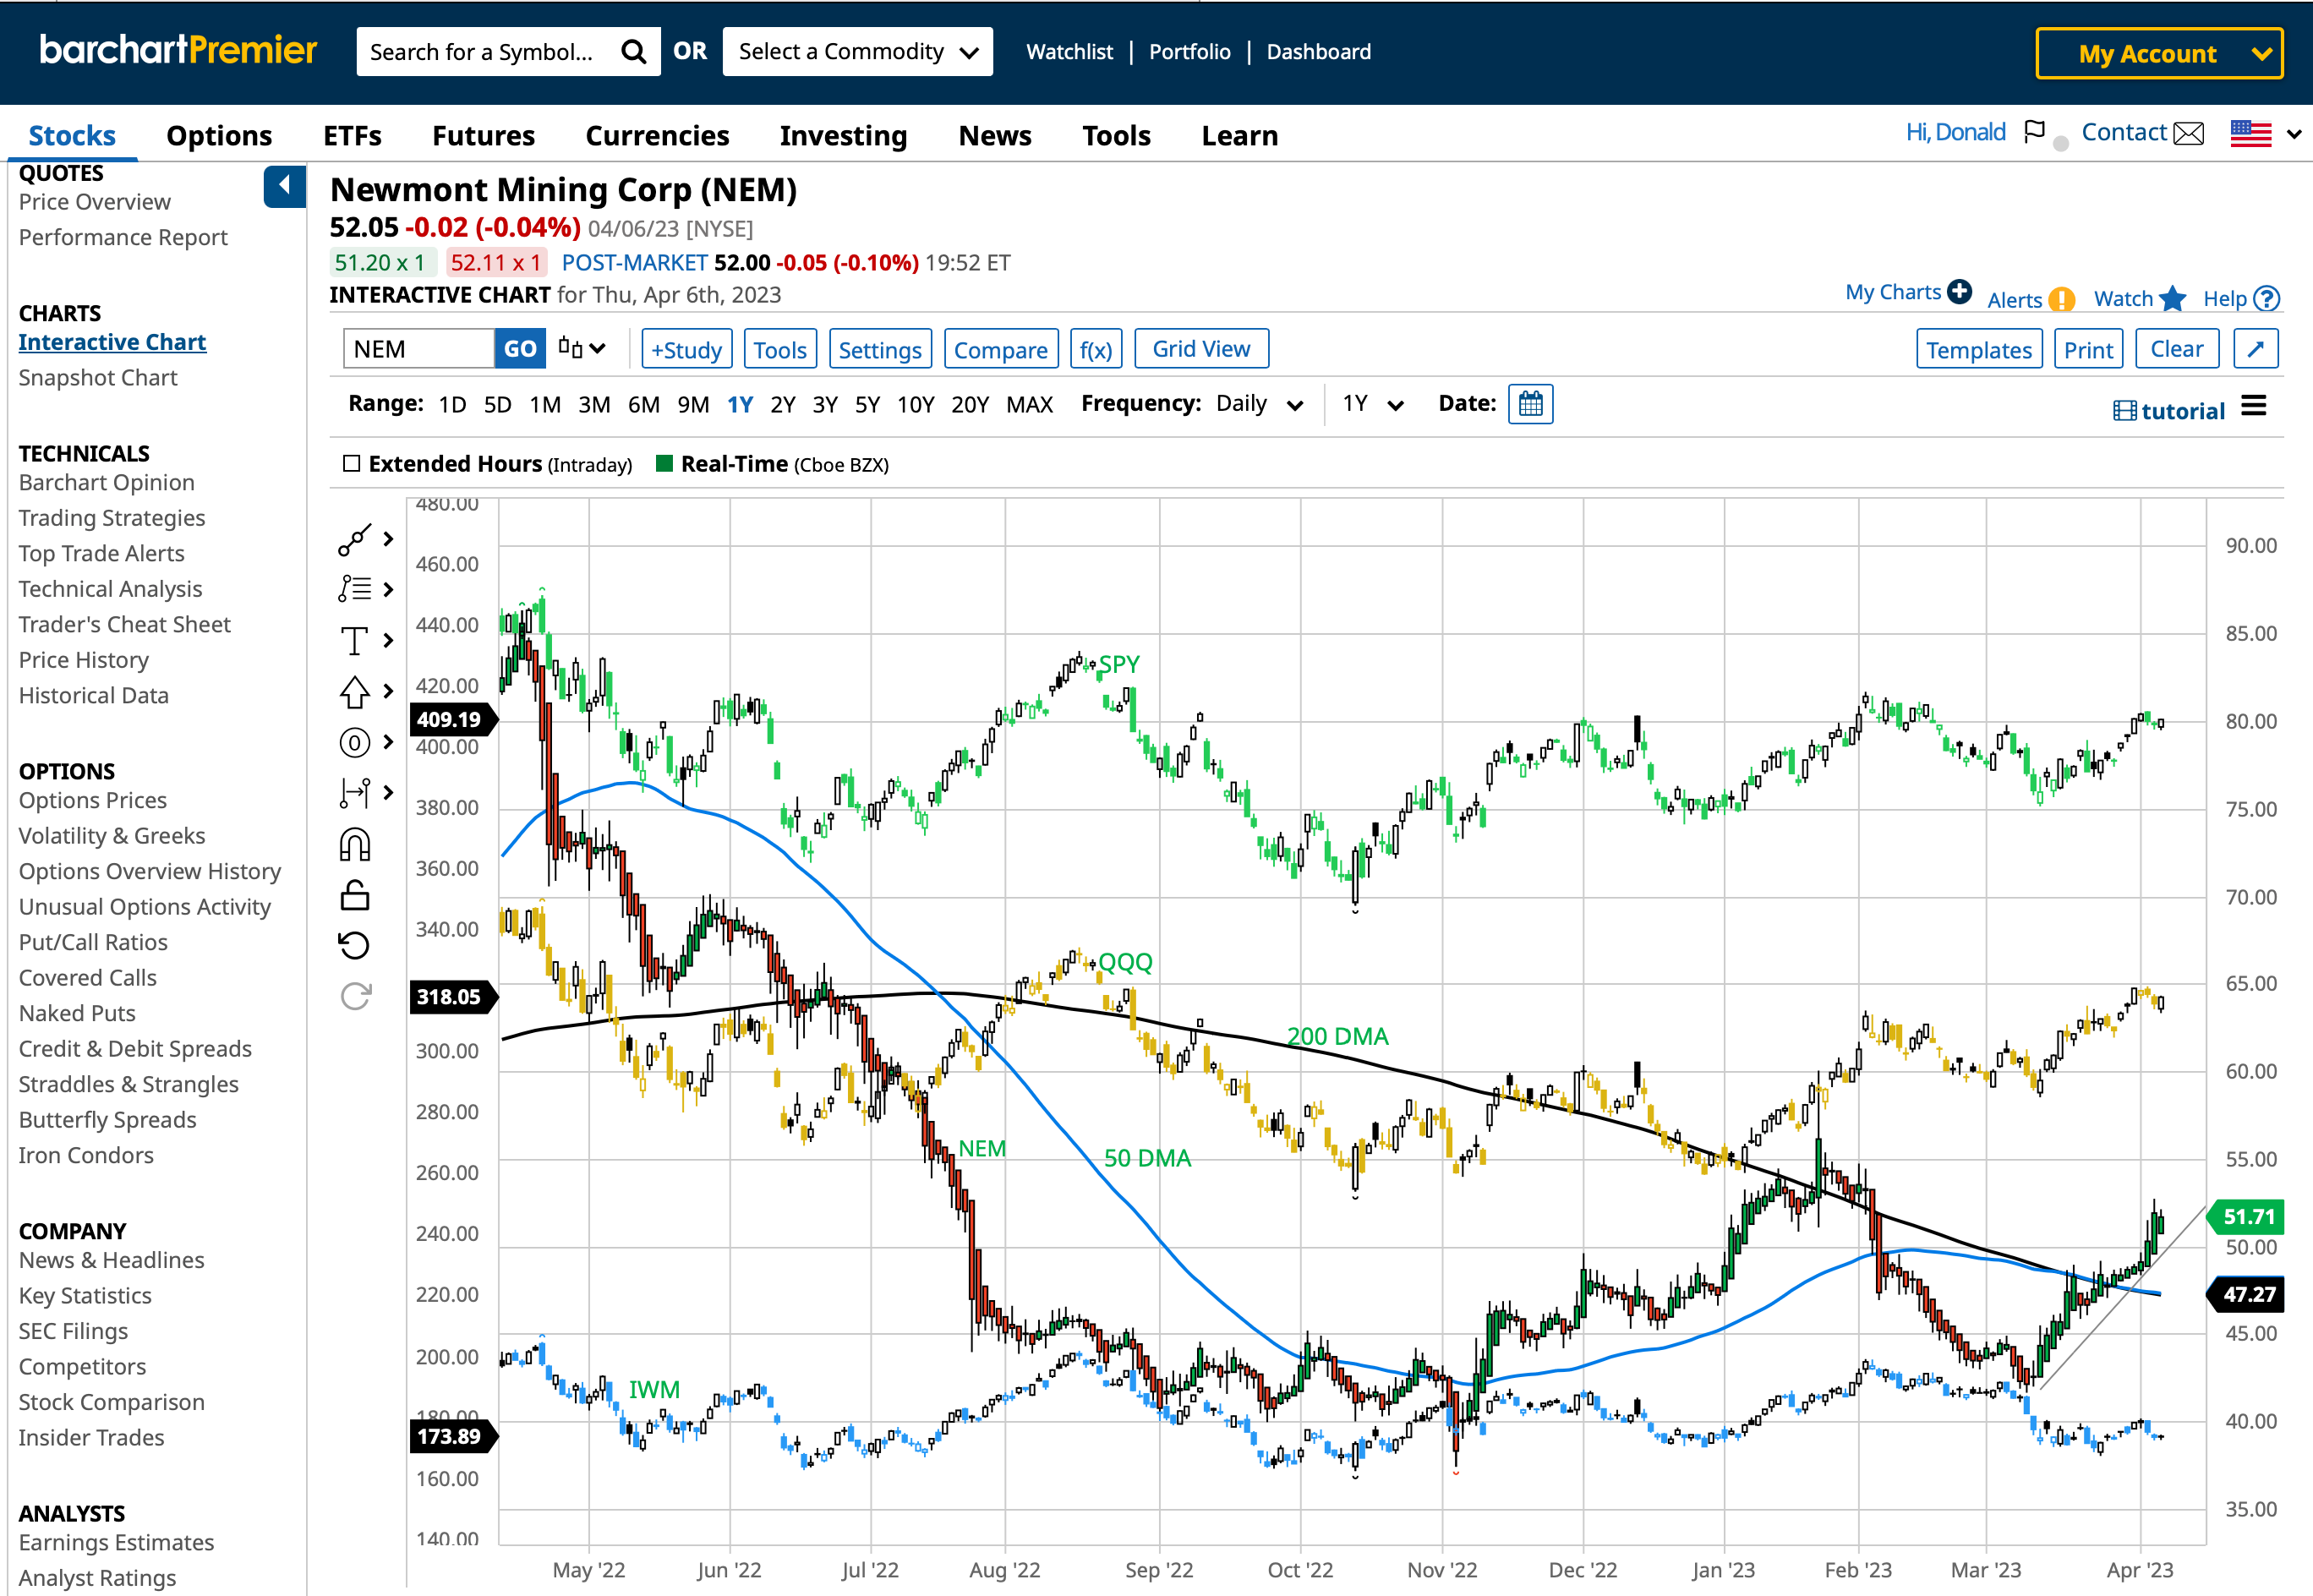Click the 409.19 SPY price label
This screenshot has width=2313, height=1596.
click(452, 719)
